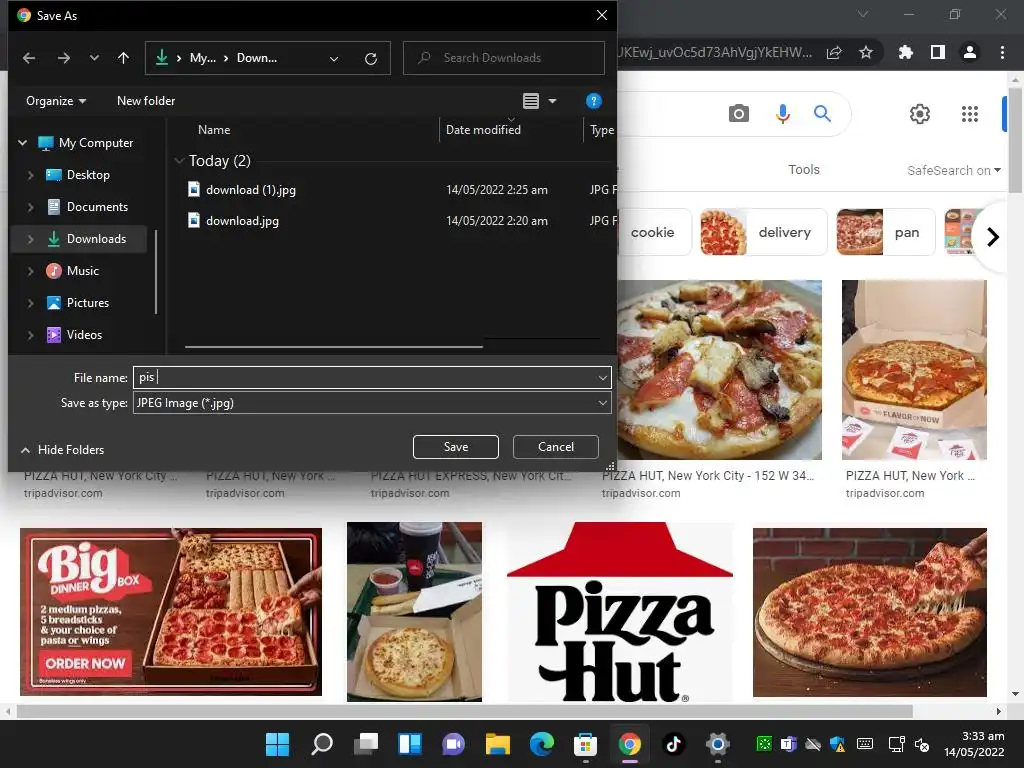The height and width of the screenshot is (768, 1024).
Task: Open Flavor of Now pizza box image
Action: click(x=914, y=370)
